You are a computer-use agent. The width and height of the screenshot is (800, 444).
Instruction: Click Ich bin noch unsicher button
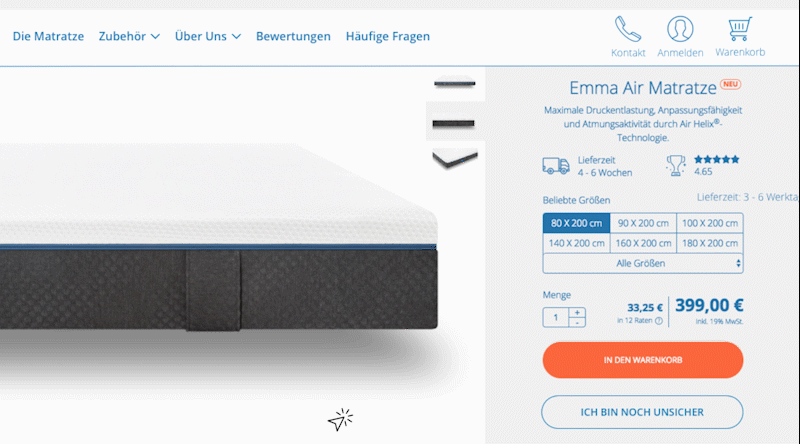642,412
